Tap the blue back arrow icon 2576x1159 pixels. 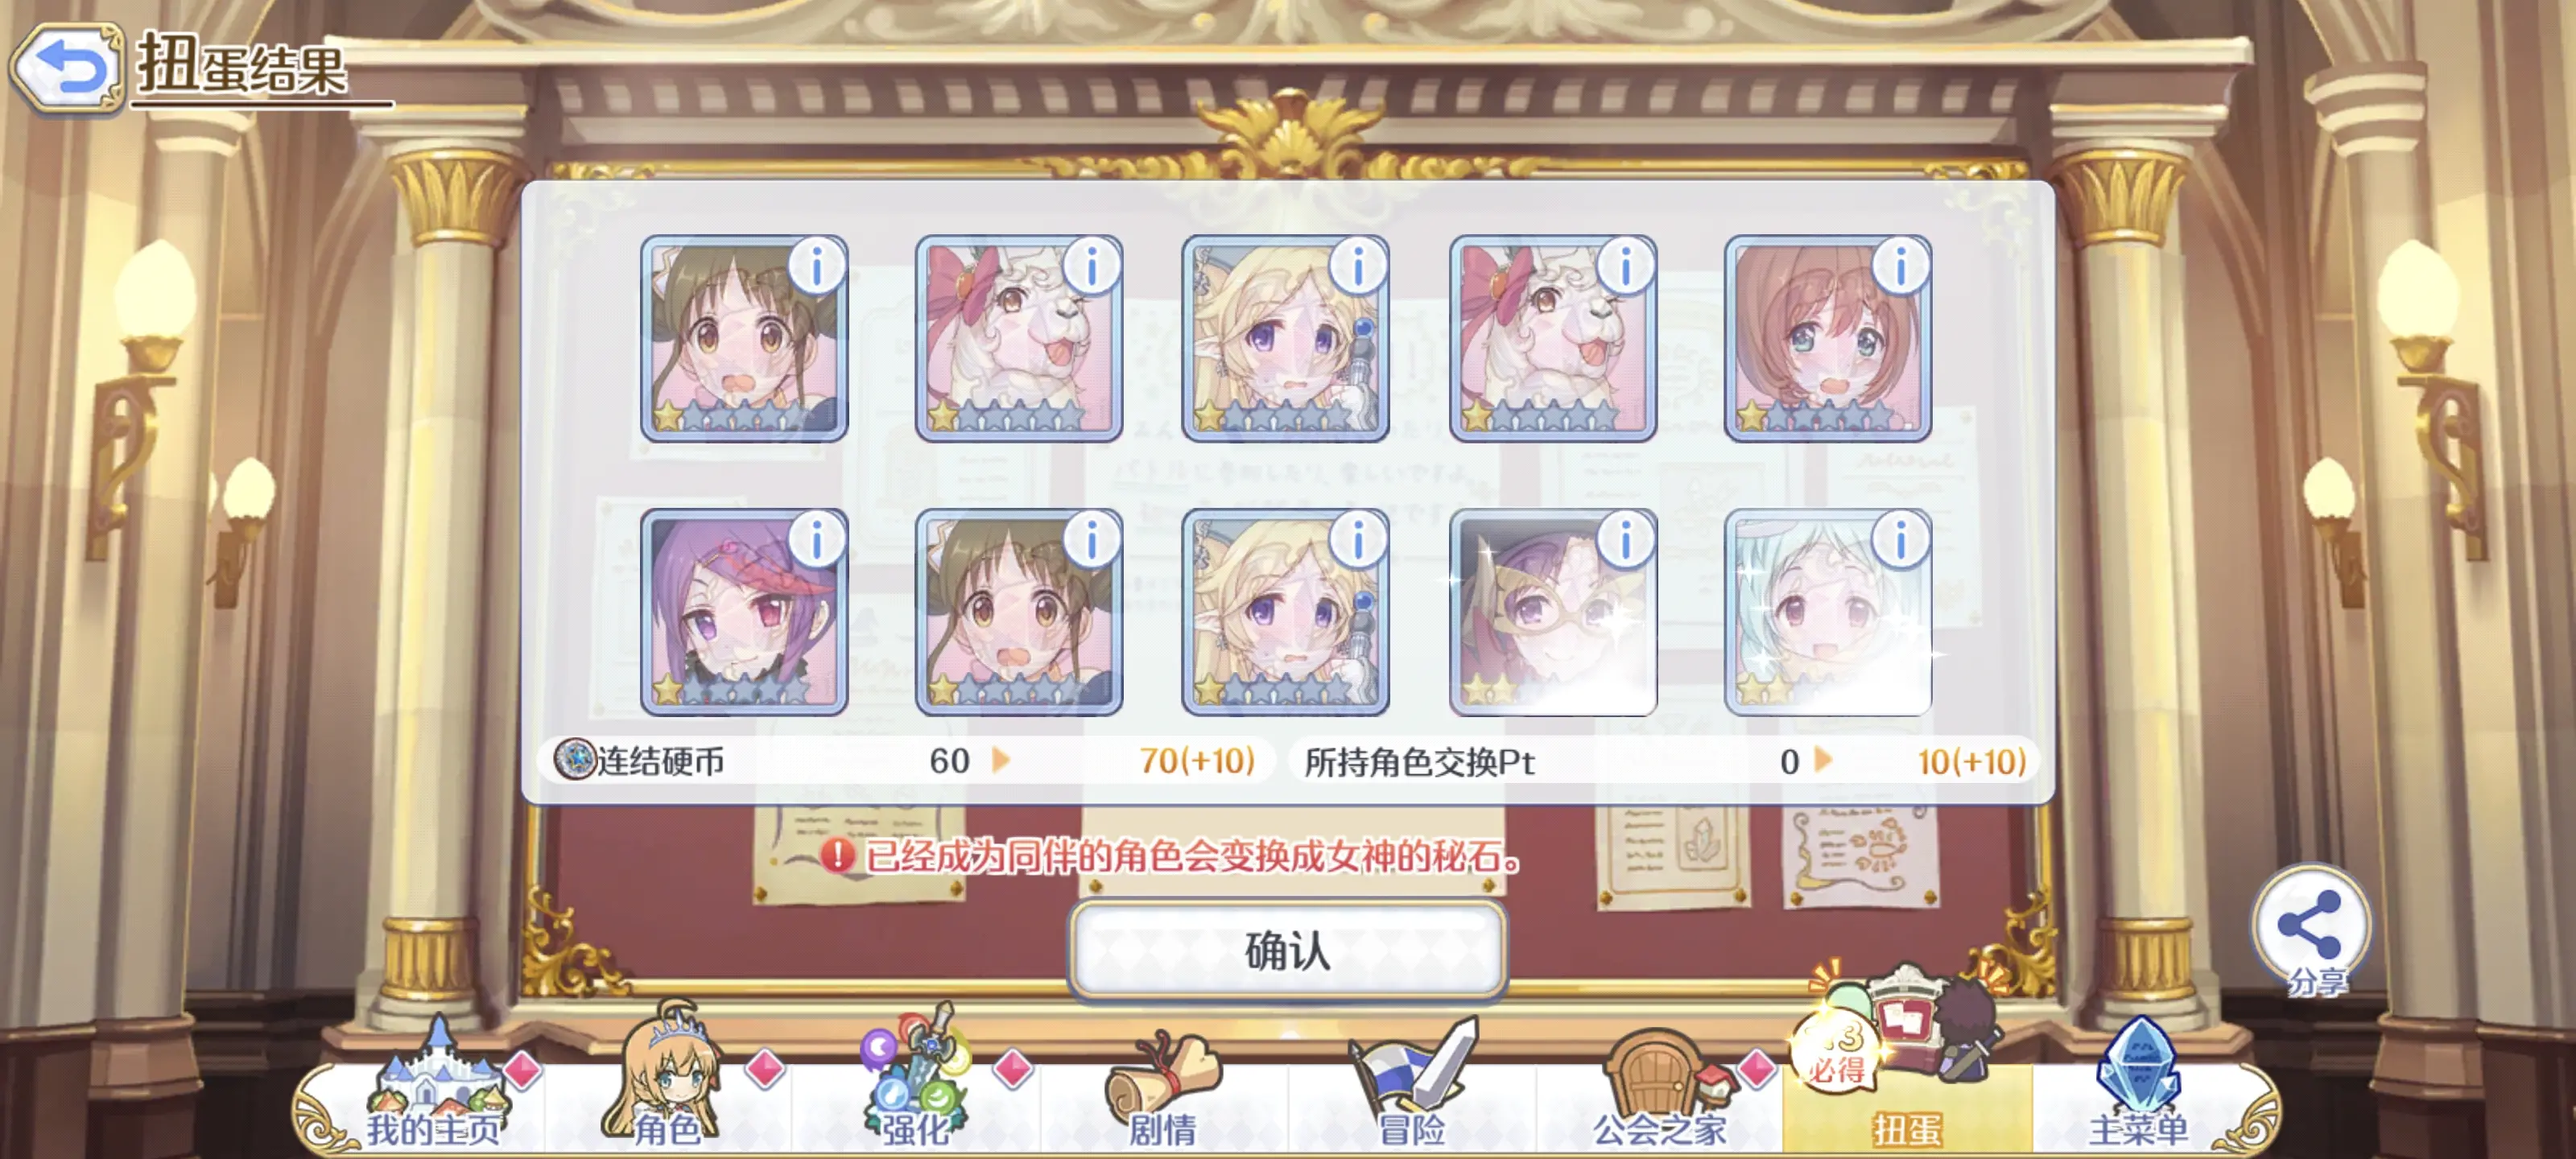tap(67, 68)
